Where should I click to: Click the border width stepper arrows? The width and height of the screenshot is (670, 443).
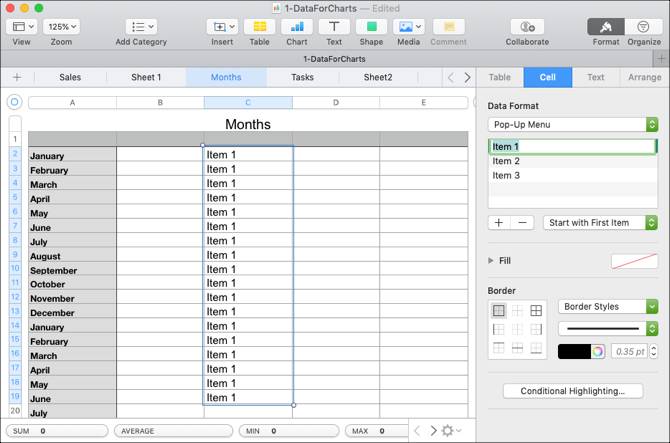(x=653, y=352)
